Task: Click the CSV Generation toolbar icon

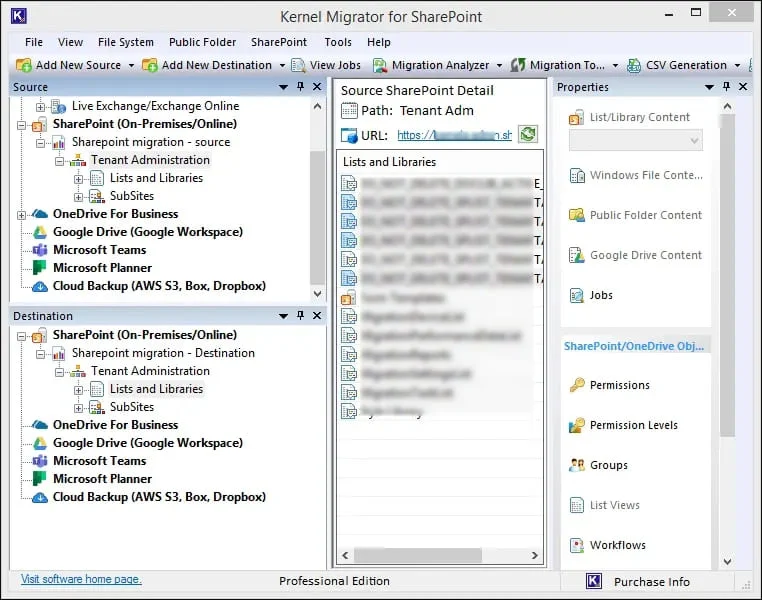Action: click(634, 65)
